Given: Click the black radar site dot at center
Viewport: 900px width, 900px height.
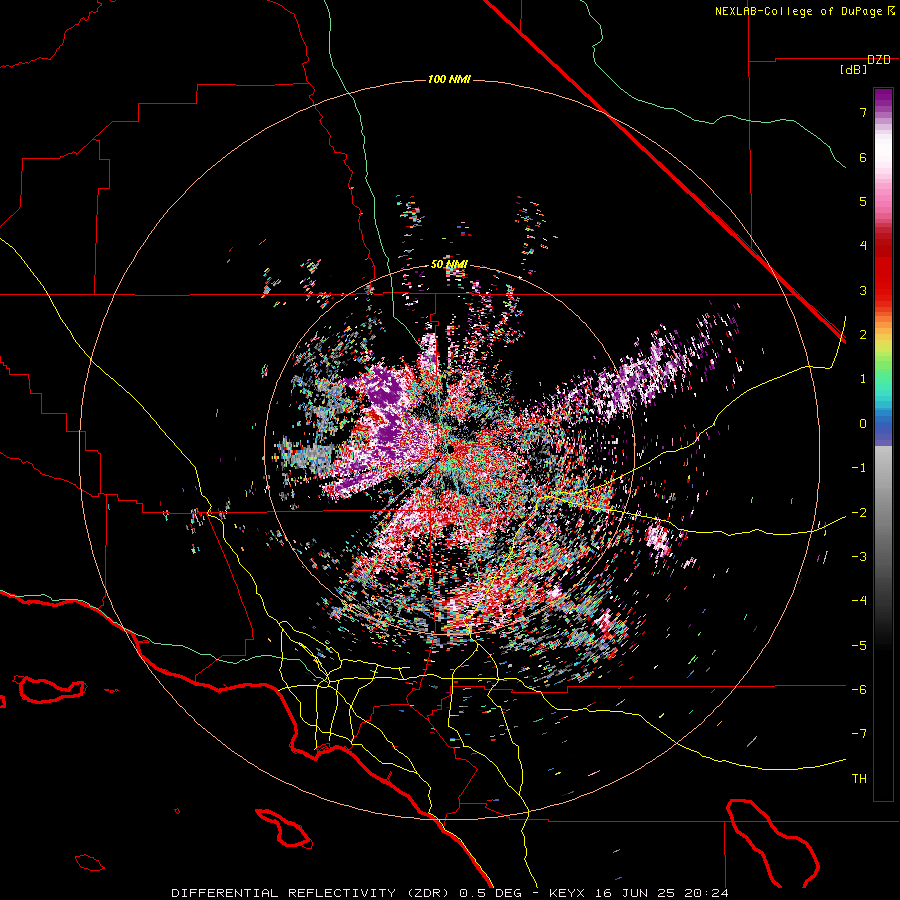Looking at the screenshot, I should click(x=451, y=449).
